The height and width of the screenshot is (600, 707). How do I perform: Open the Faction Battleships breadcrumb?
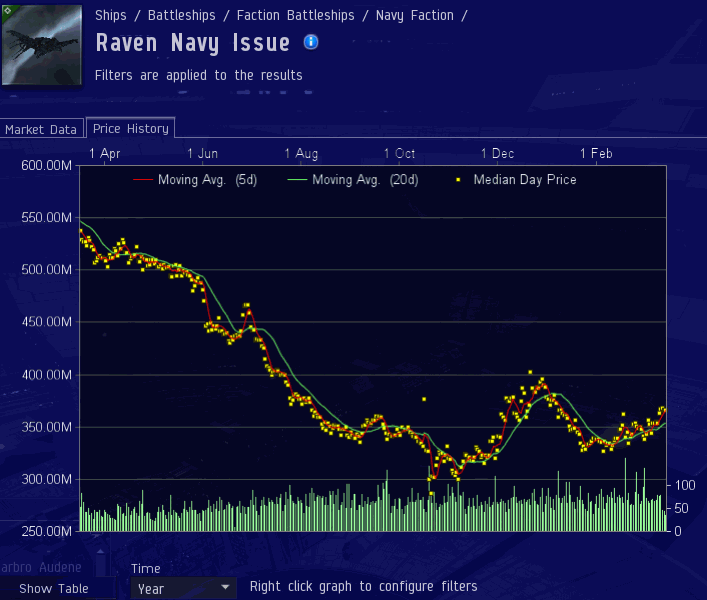[x=295, y=15]
